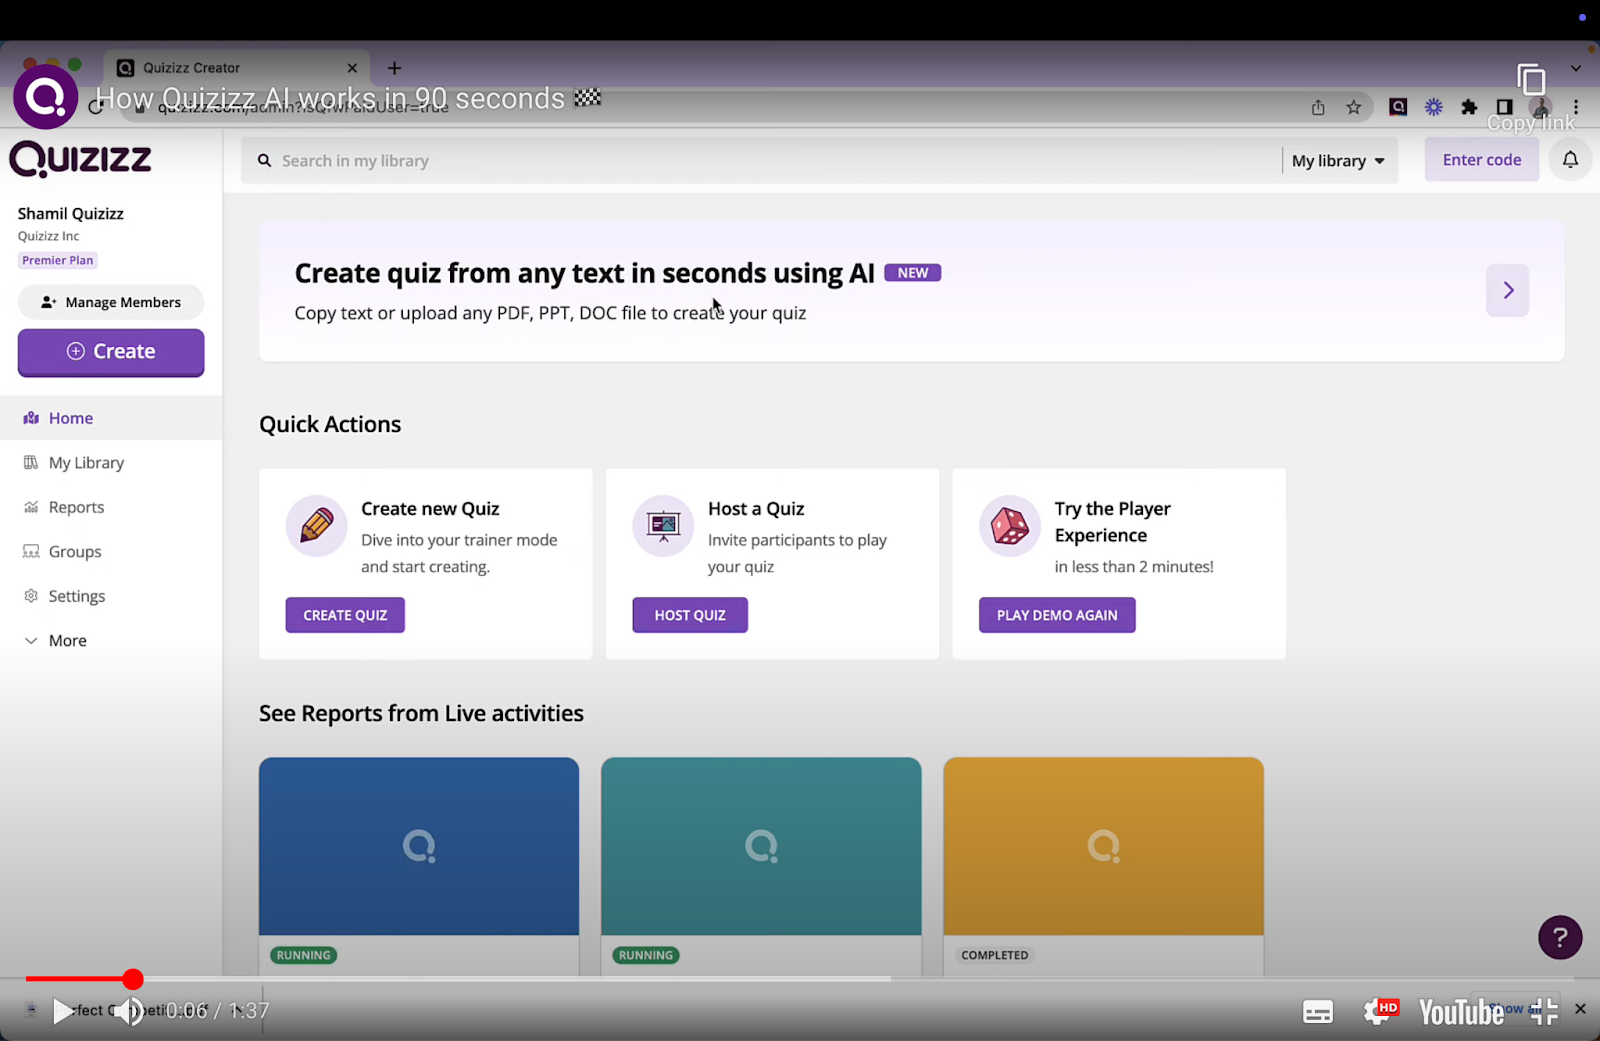The height and width of the screenshot is (1041, 1600).
Task: Select the My Library sidebar icon
Action: click(x=31, y=462)
